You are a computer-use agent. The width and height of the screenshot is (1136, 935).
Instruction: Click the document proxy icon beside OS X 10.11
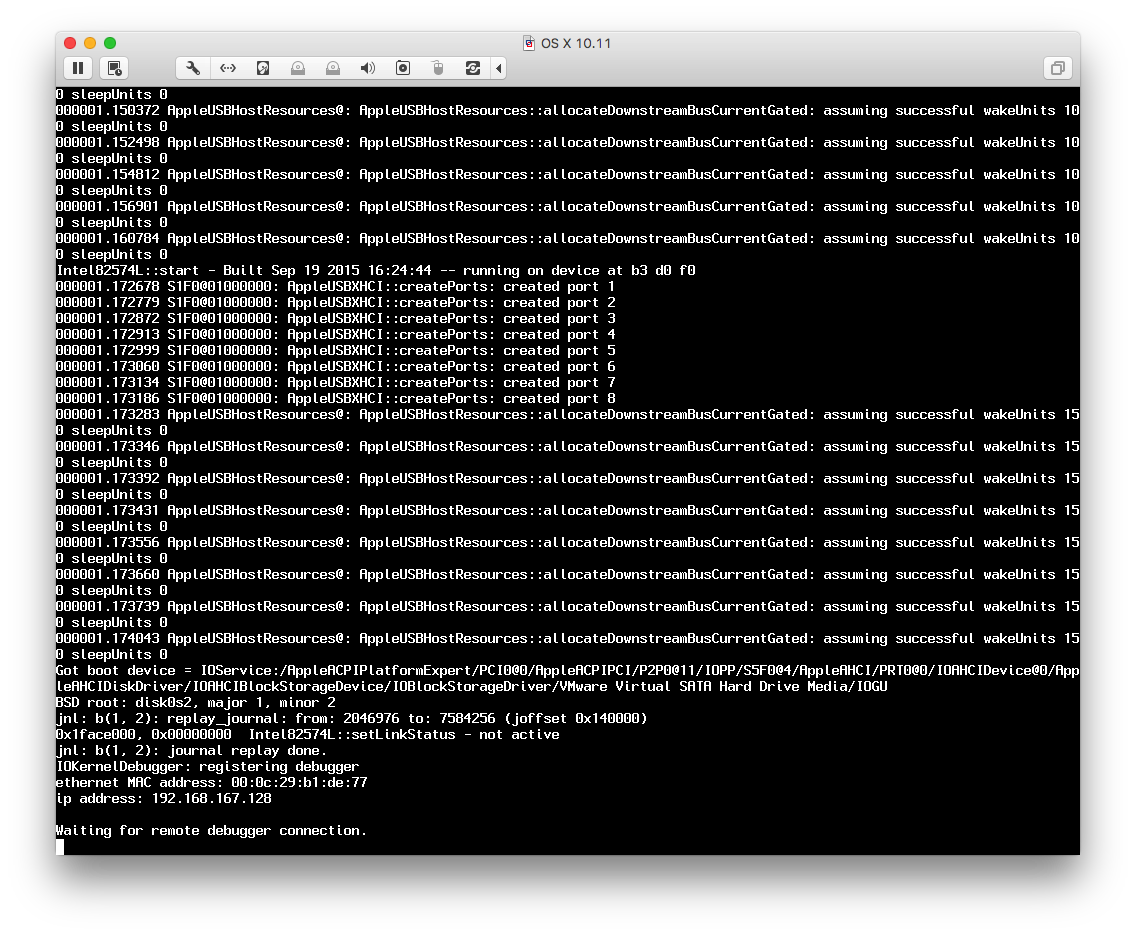click(x=528, y=43)
